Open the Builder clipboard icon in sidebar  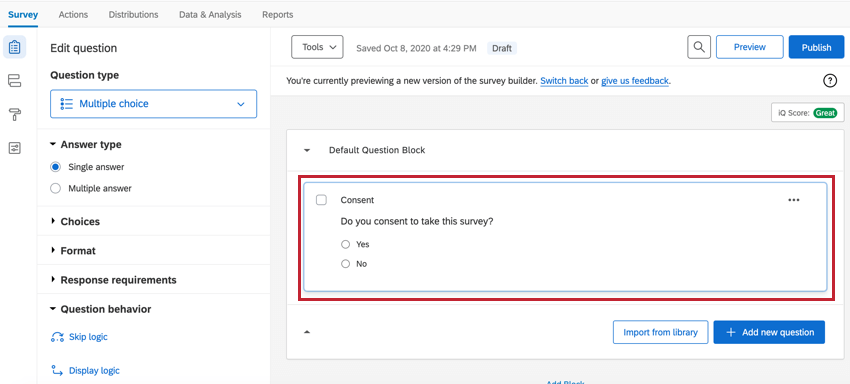click(x=15, y=47)
